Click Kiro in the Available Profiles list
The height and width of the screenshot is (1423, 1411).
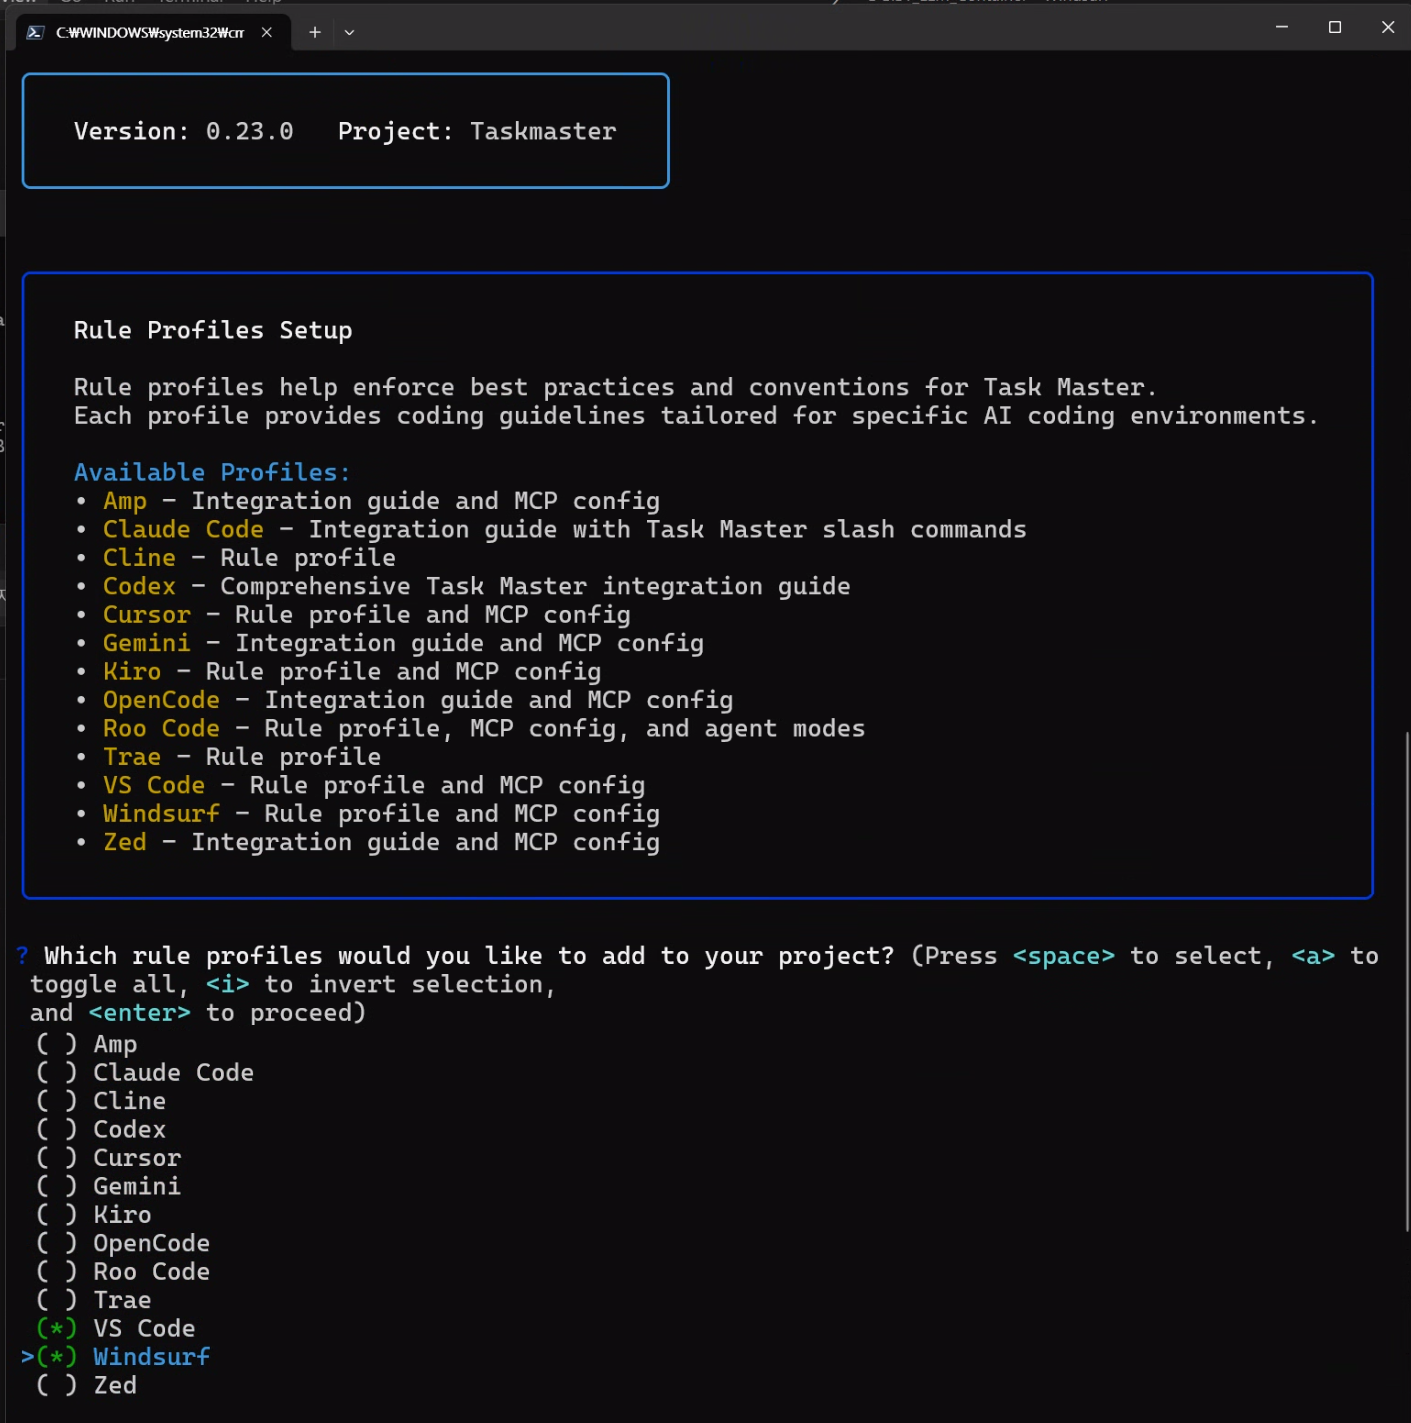(x=132, y=672)
